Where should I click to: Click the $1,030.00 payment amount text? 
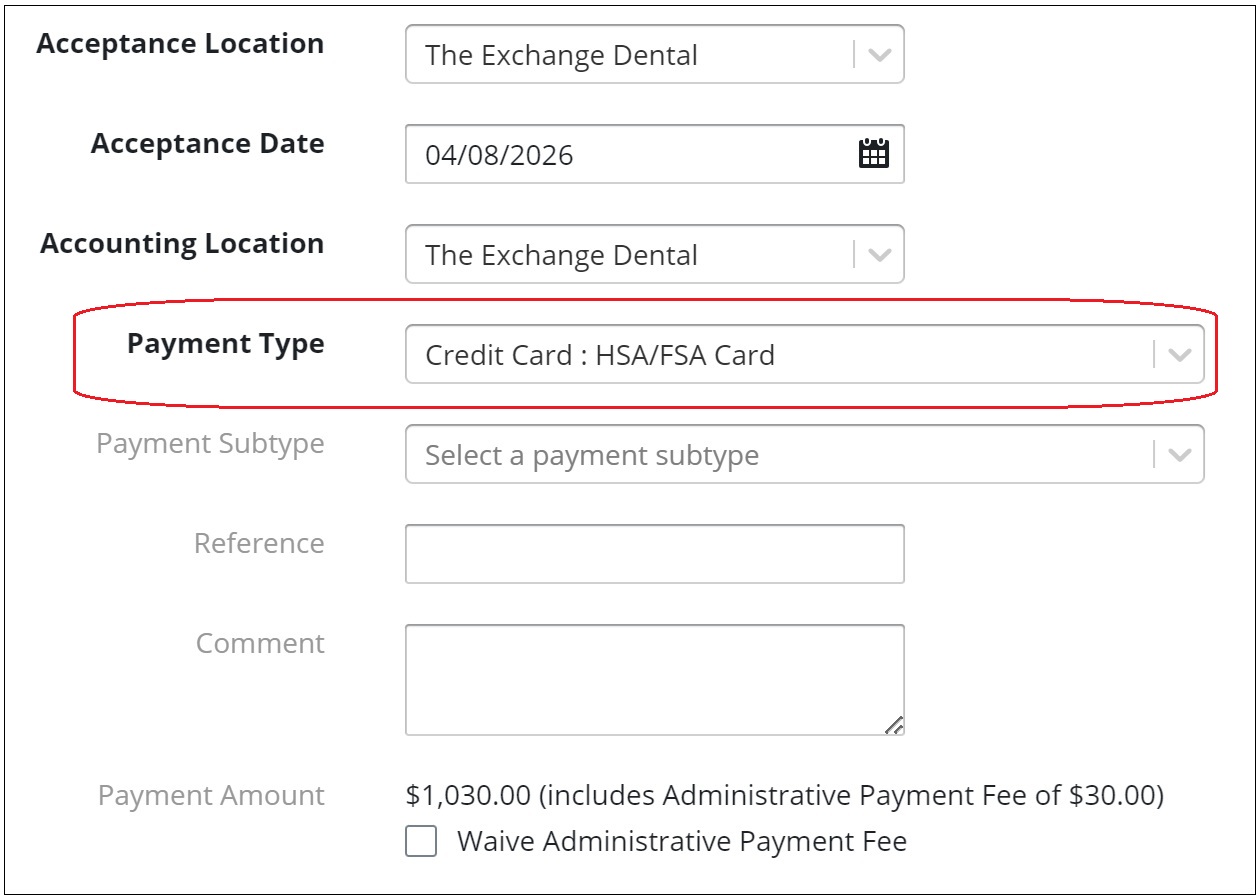[467, 796]
